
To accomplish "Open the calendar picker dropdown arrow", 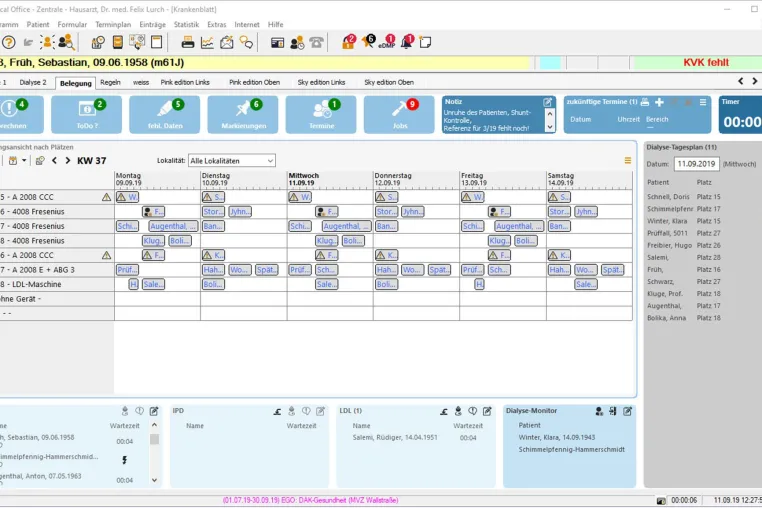I will tap(24, 160).
